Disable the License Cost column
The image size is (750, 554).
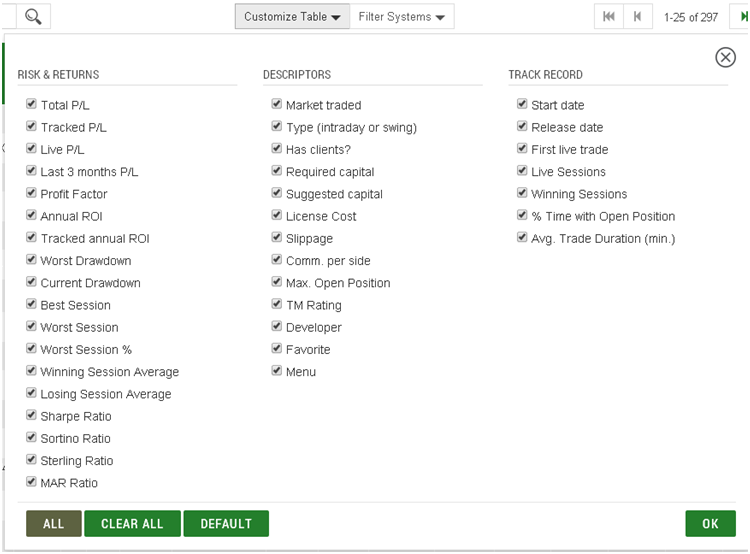click(276, 215)
